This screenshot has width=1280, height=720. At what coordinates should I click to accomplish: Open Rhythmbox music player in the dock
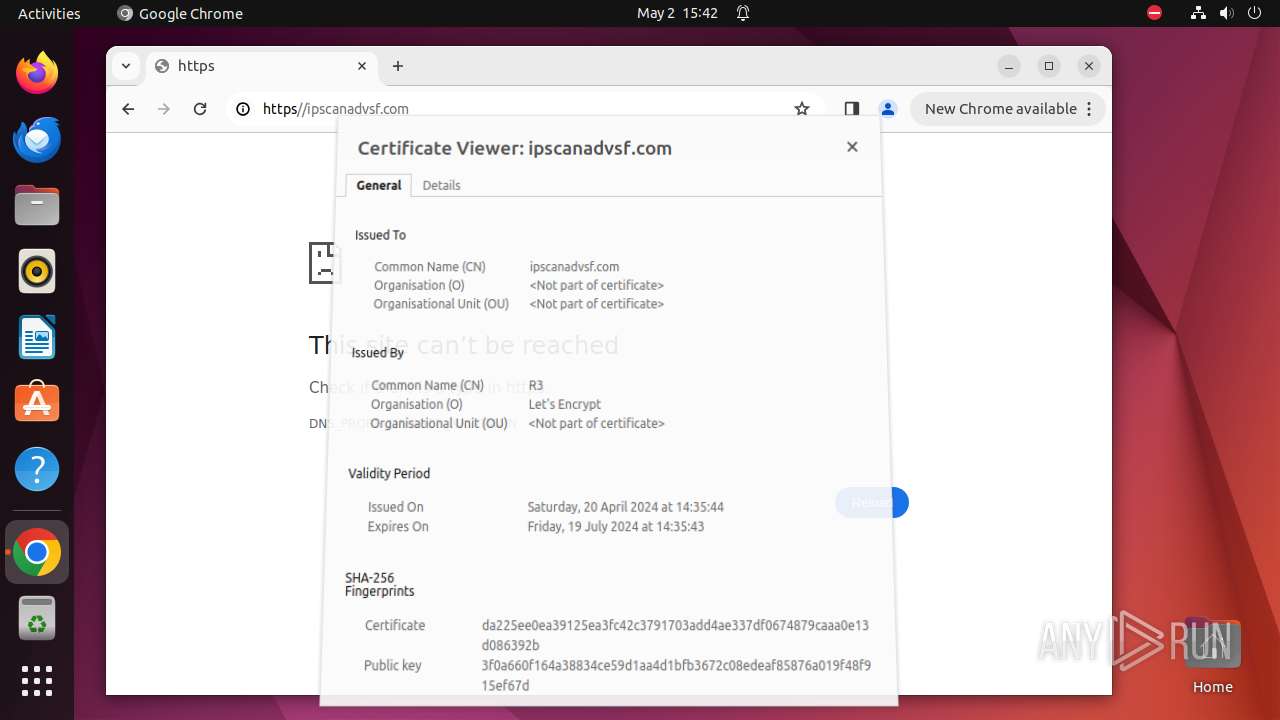pyautogui.click(x=37, y=271)
